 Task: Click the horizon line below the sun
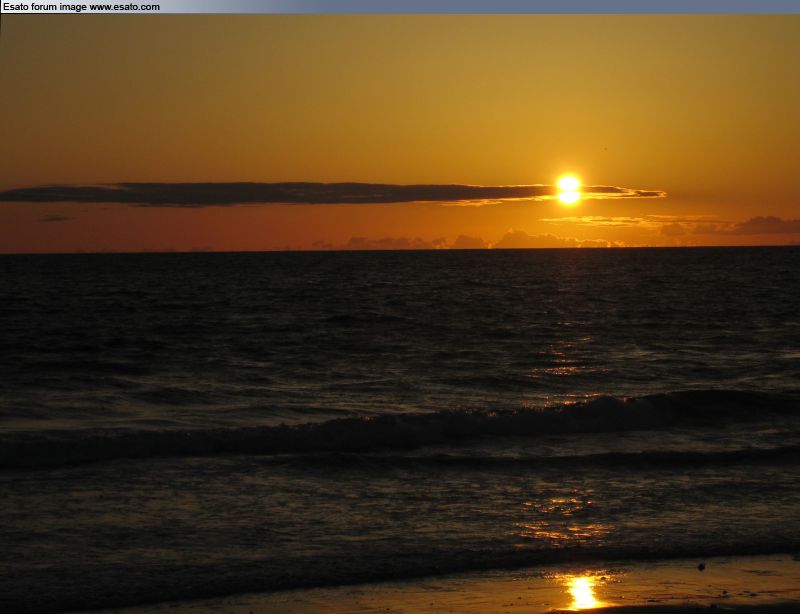568,248
